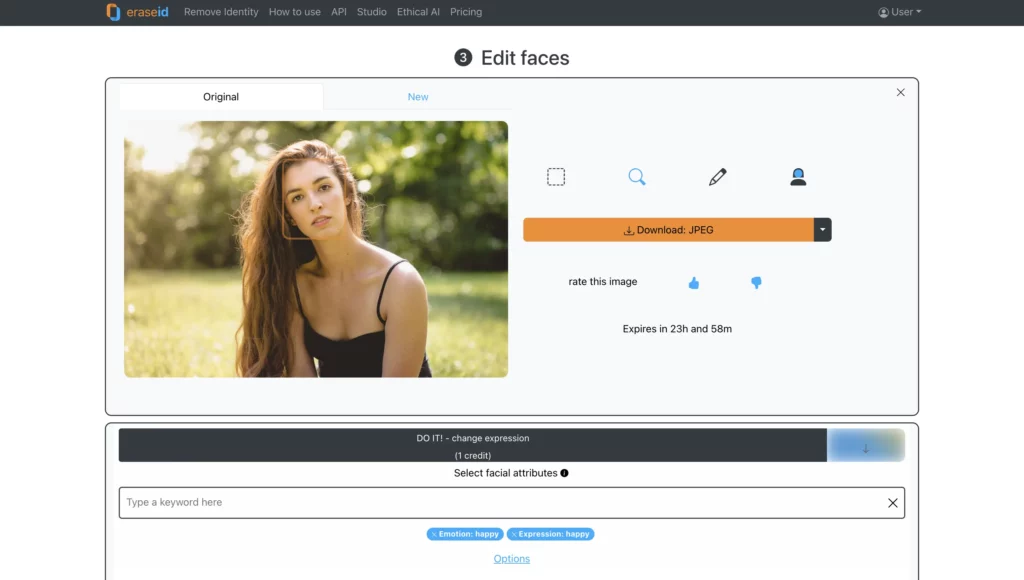Open the Pricing menu item
The width and height of the screenshot is (1024, 580).
tap(466, 12)
